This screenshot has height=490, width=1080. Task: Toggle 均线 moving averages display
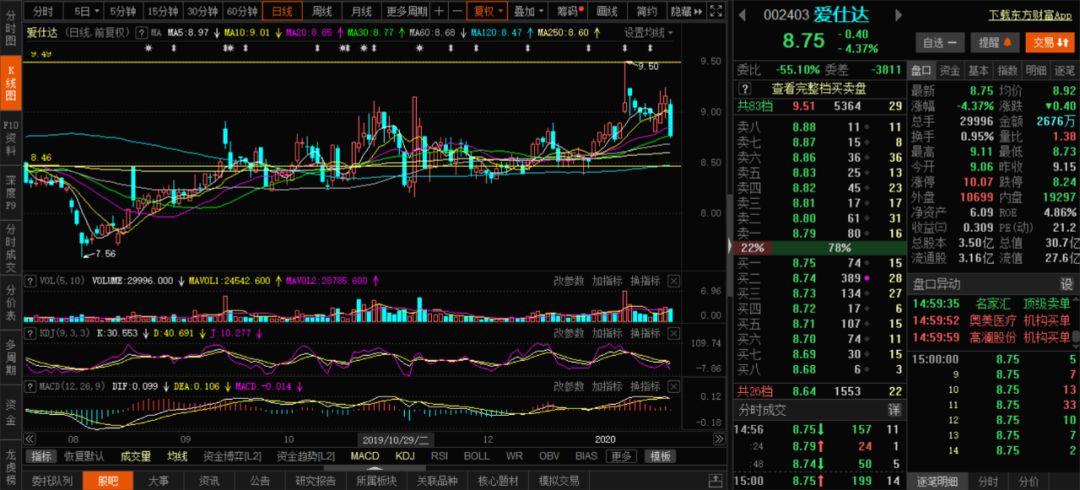click(x=178, y=456)
